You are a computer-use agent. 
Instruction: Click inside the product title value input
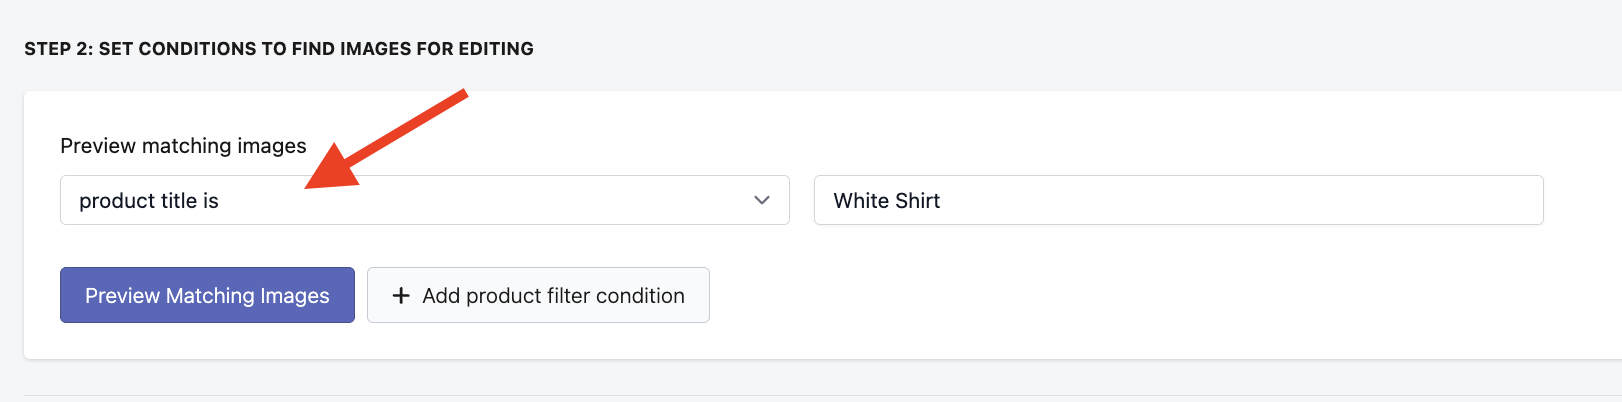[x=1100, y=200]
